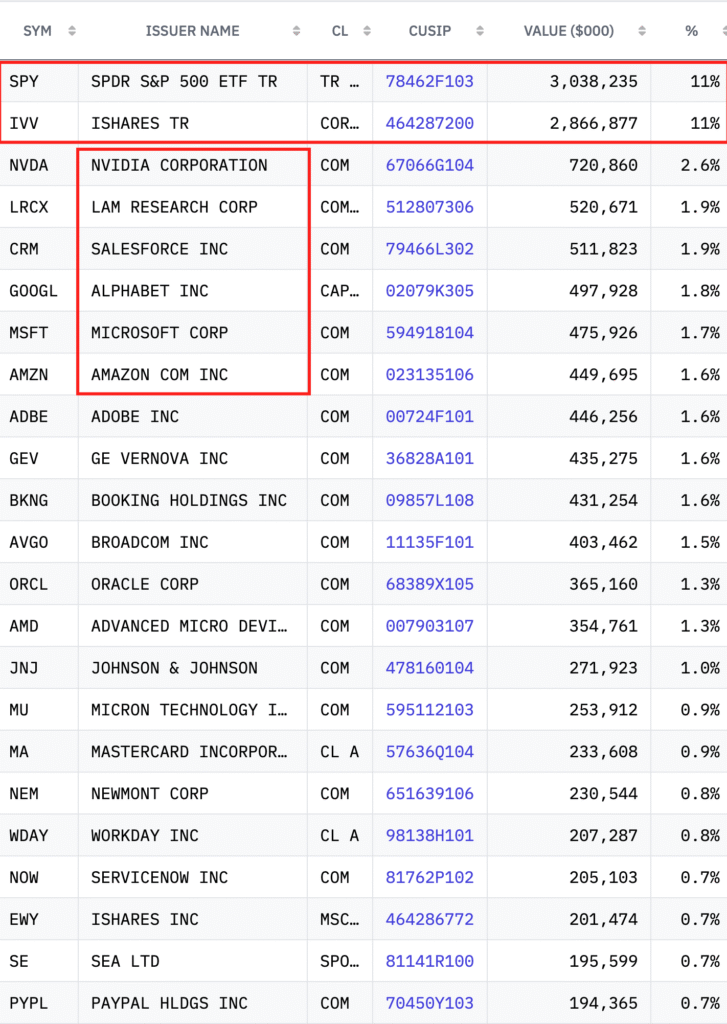
Task: Open Broadcom CUSIP link 11135F101
Action: (x=429, y=542)
